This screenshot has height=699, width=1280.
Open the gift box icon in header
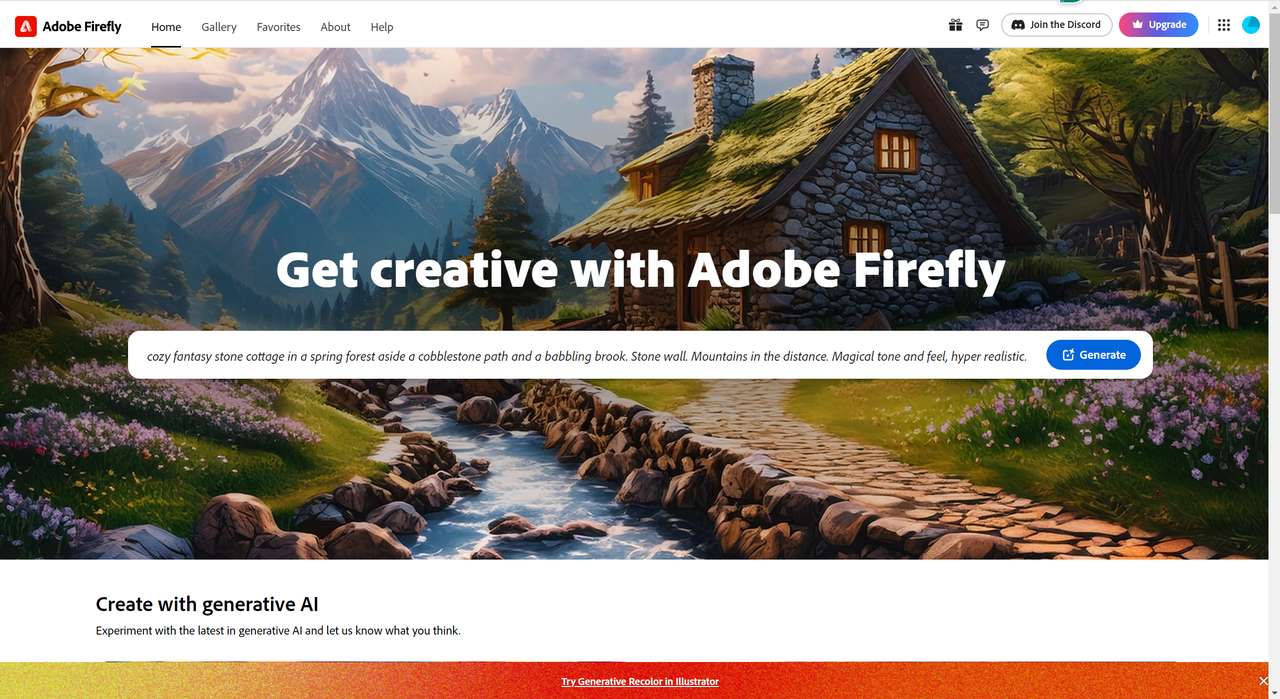click(955, 25)
